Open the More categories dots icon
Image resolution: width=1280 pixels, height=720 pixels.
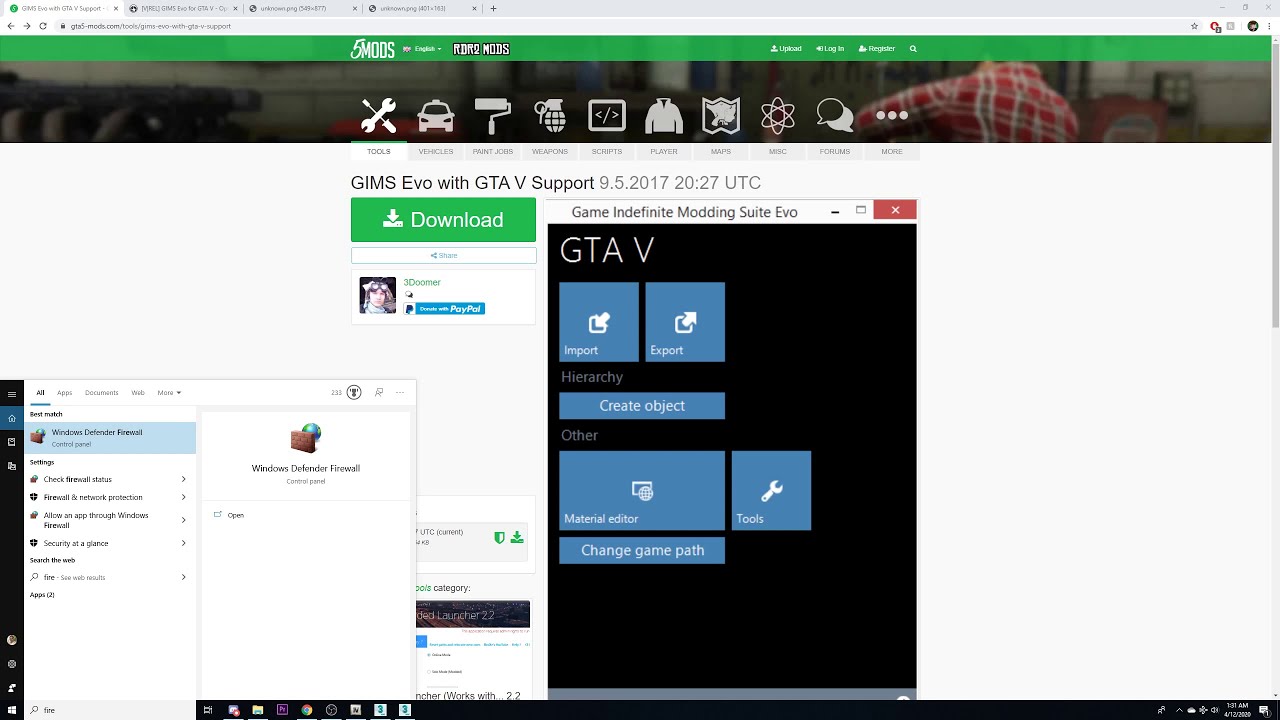[x=892, y=116]
